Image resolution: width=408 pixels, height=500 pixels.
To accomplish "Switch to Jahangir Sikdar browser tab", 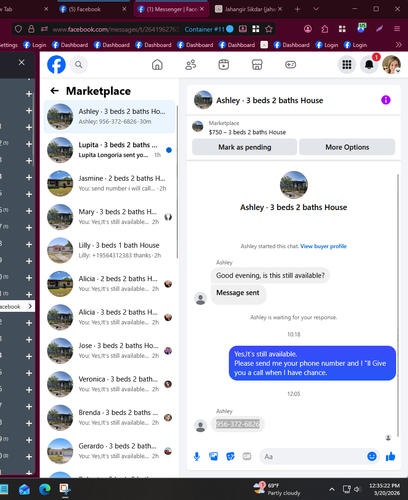I will click(x=248, y=9).
